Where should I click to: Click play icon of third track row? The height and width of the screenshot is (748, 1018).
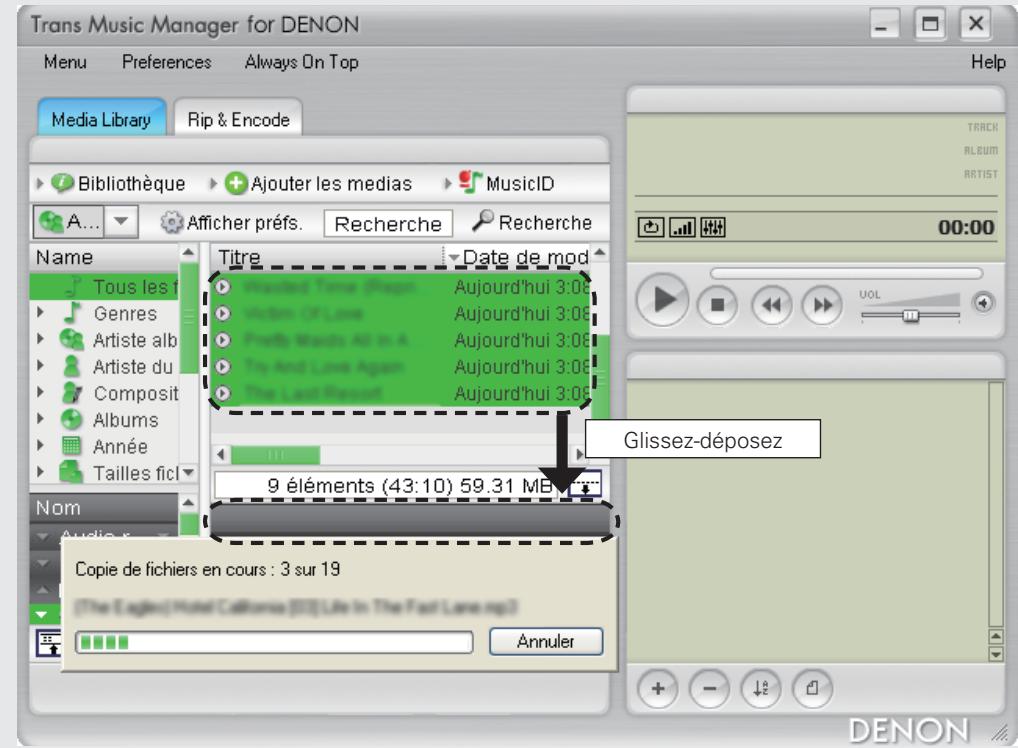tap(223, 340)
